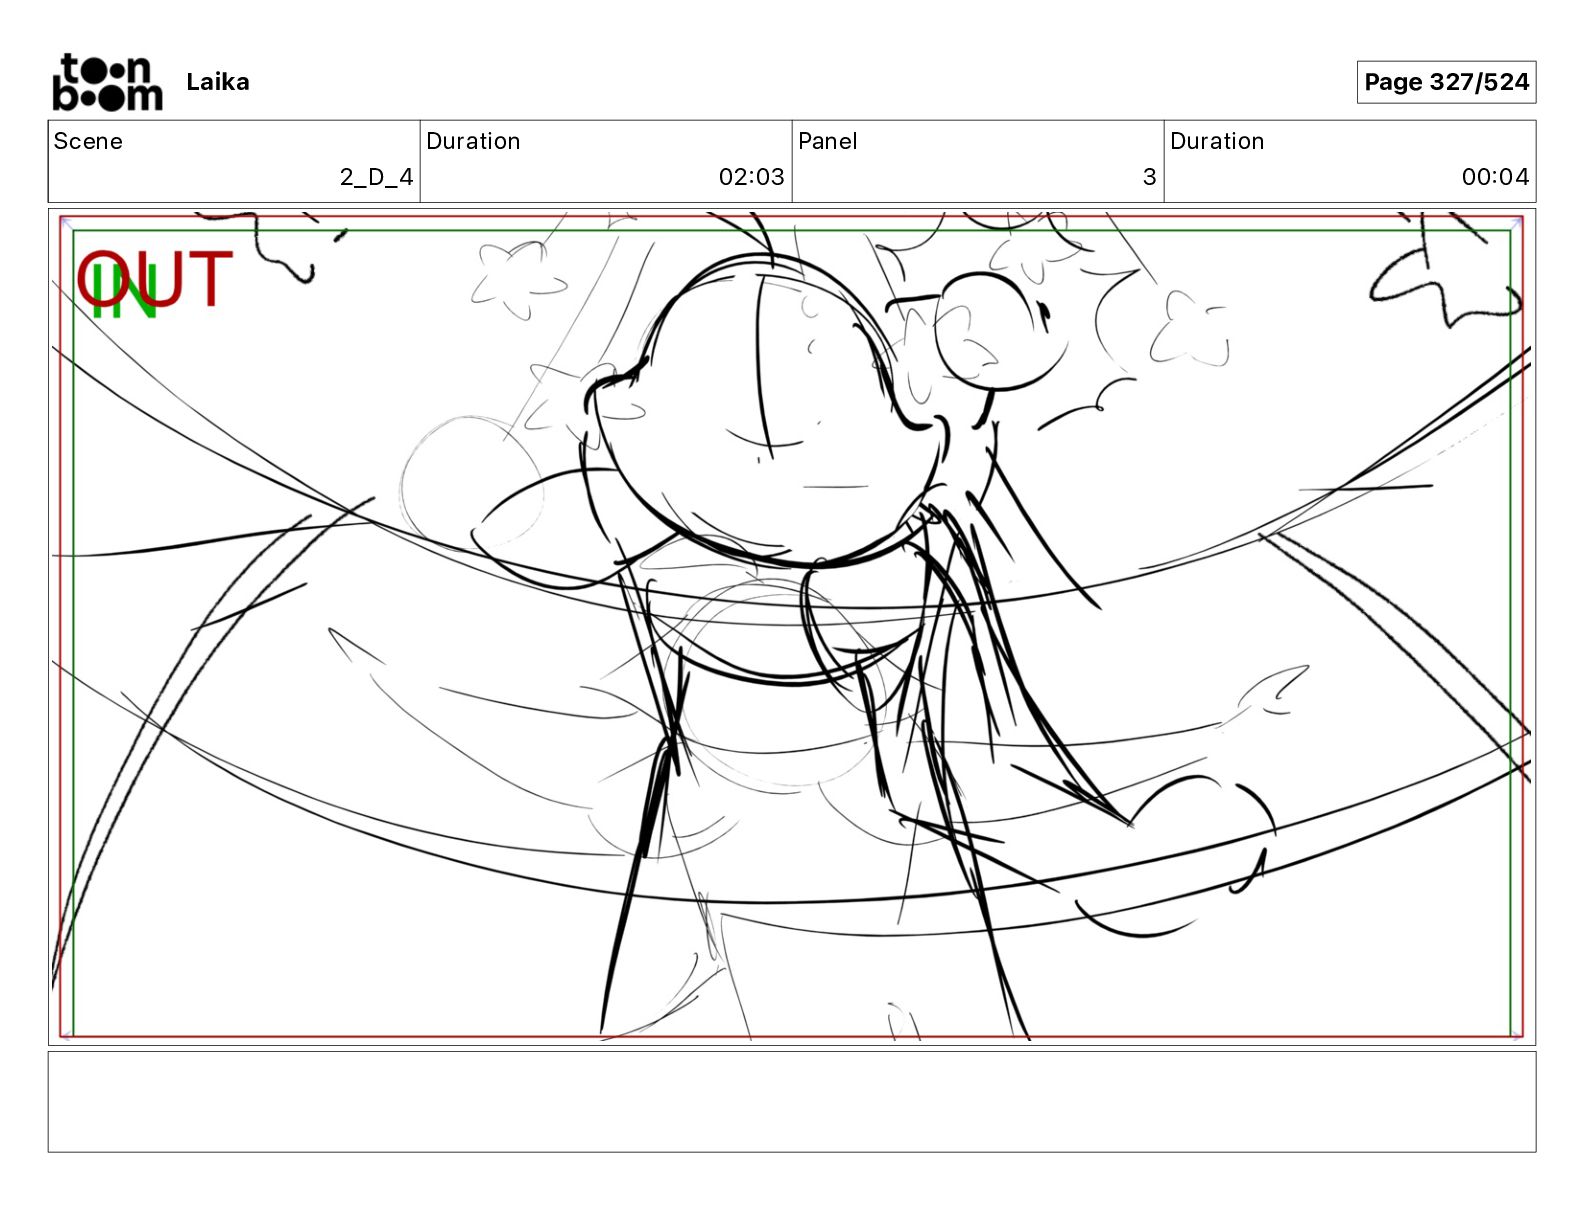Image resolution: width=1584 pixels, height=1224 pixels.
Task: Click the storyboard panel sketch thumbnail
Action: (x=792, y=627)
